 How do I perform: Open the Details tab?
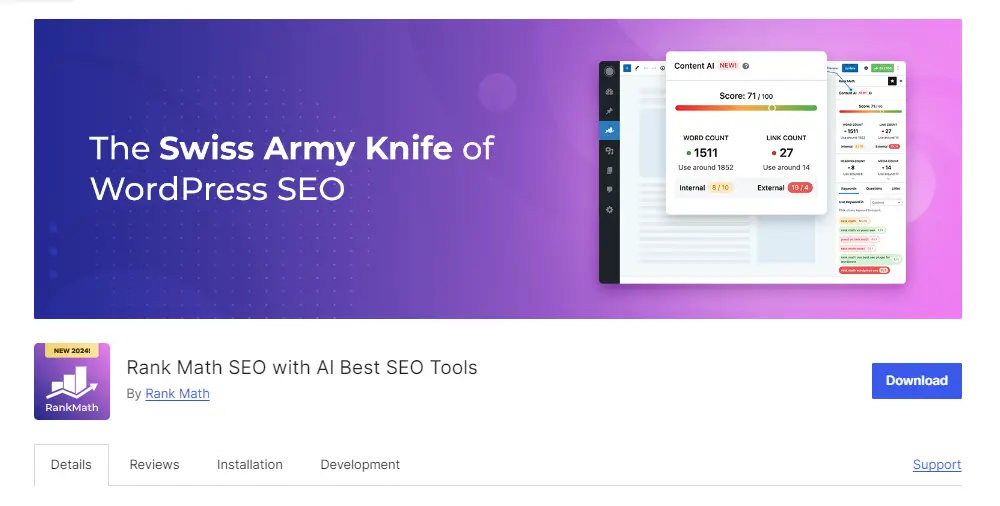click(x=71, y=465)
